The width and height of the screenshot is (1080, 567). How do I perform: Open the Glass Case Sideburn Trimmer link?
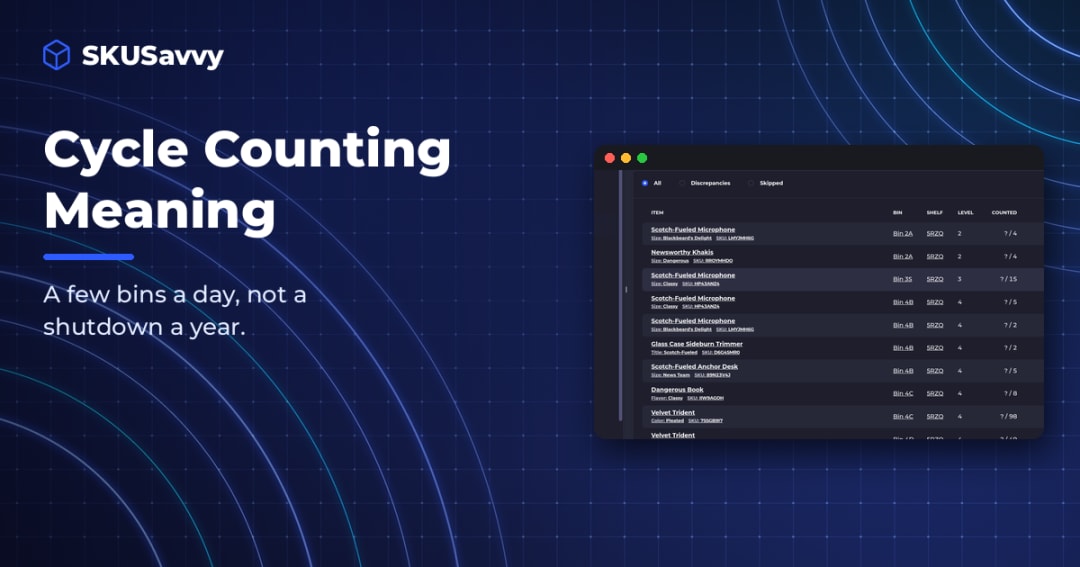coord(696,344)
